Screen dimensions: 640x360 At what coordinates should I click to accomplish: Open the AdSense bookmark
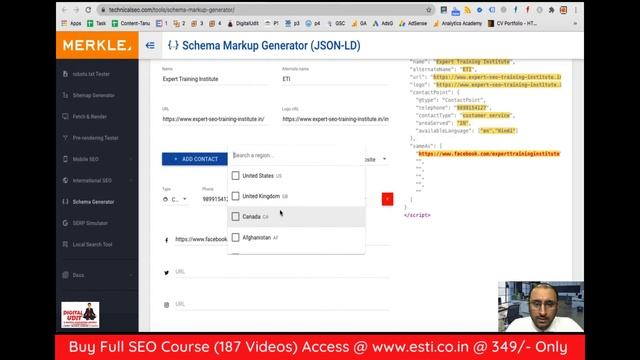(x=413, y=24)
